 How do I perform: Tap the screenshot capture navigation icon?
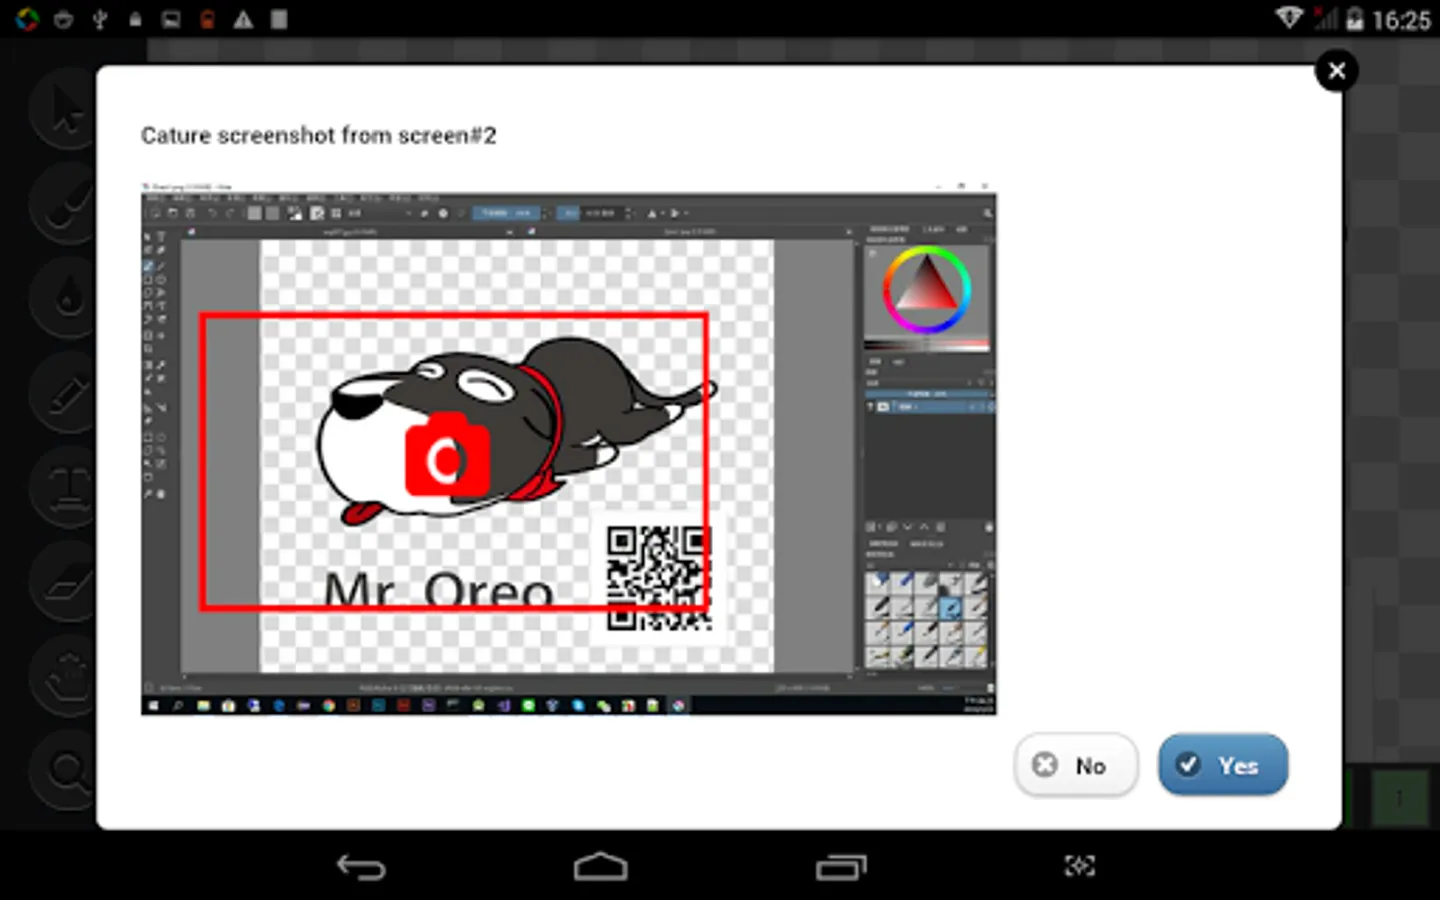pos(1080,866)
